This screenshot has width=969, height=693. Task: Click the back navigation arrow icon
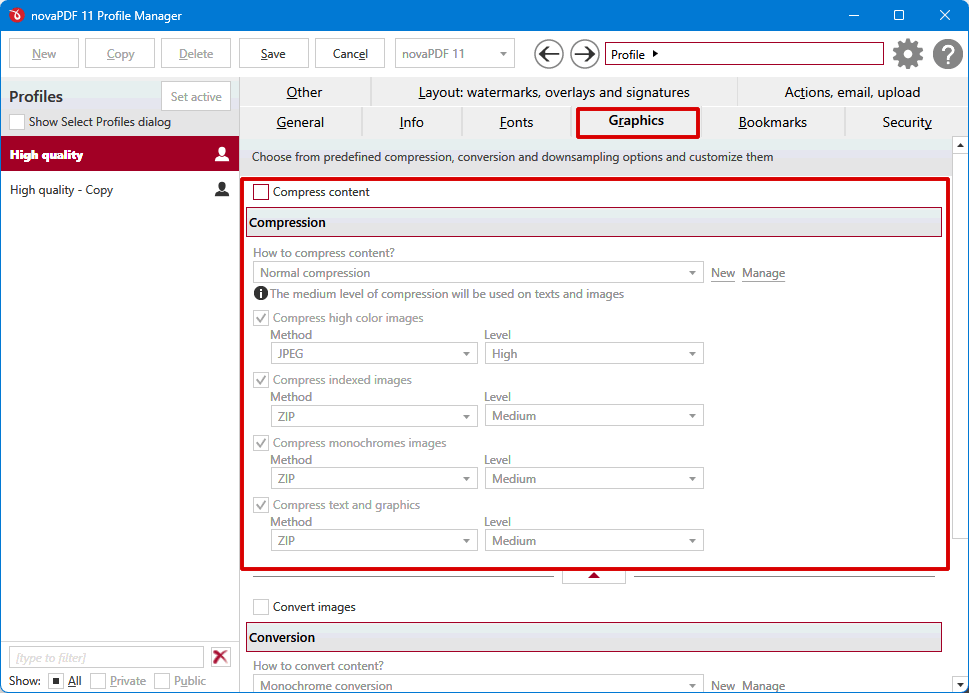click(549, 54)
